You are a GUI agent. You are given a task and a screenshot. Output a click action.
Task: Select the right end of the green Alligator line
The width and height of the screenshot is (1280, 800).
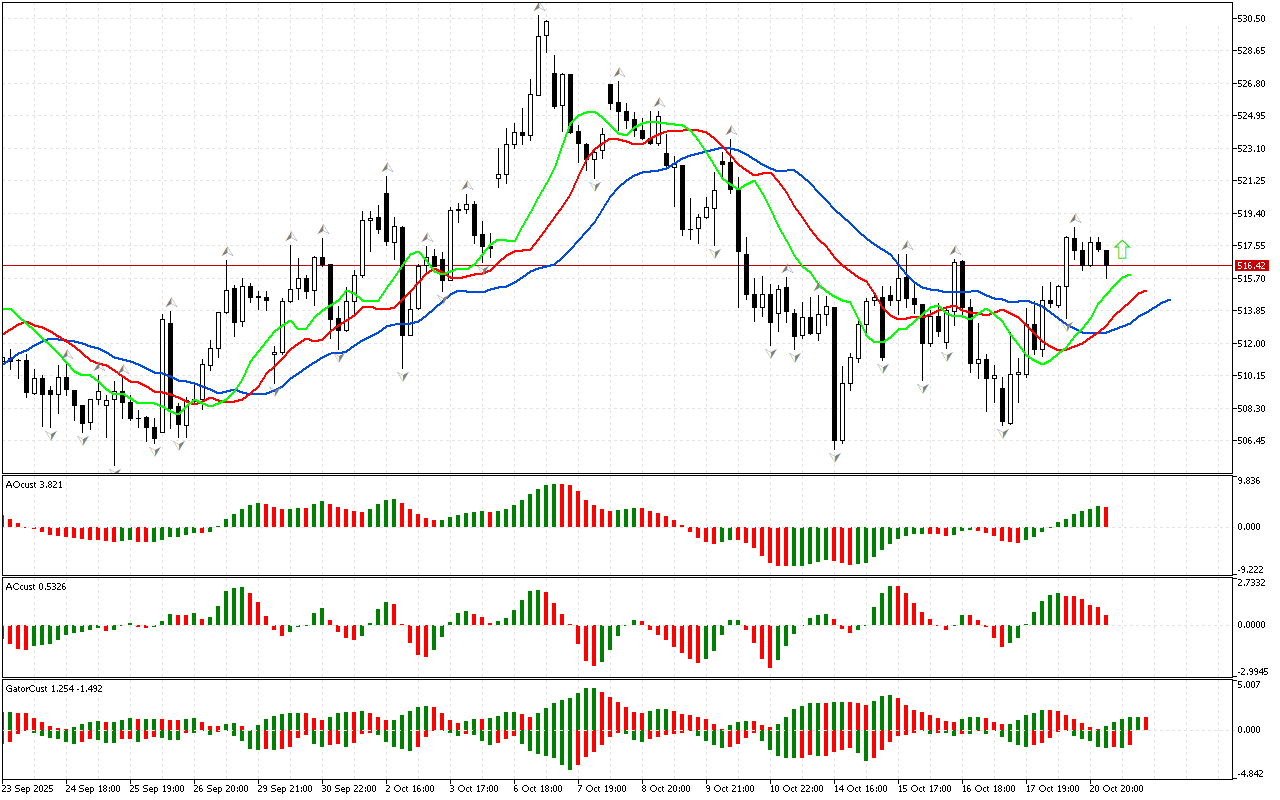point(1130,274)
